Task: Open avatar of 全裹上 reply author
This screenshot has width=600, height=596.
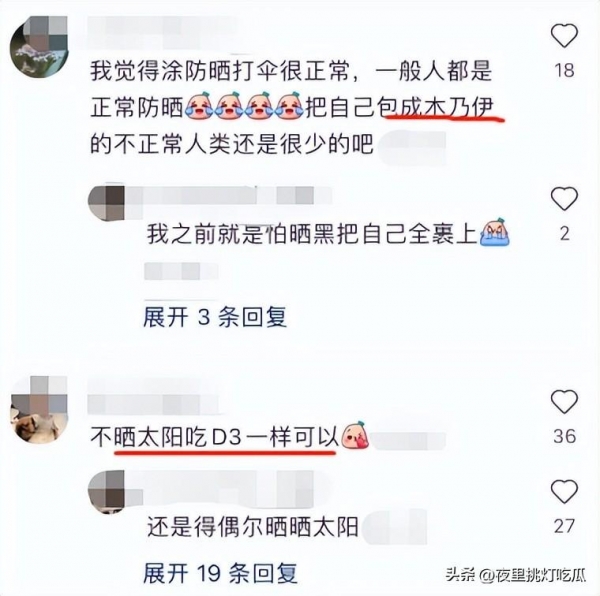Action: point(106,203)
